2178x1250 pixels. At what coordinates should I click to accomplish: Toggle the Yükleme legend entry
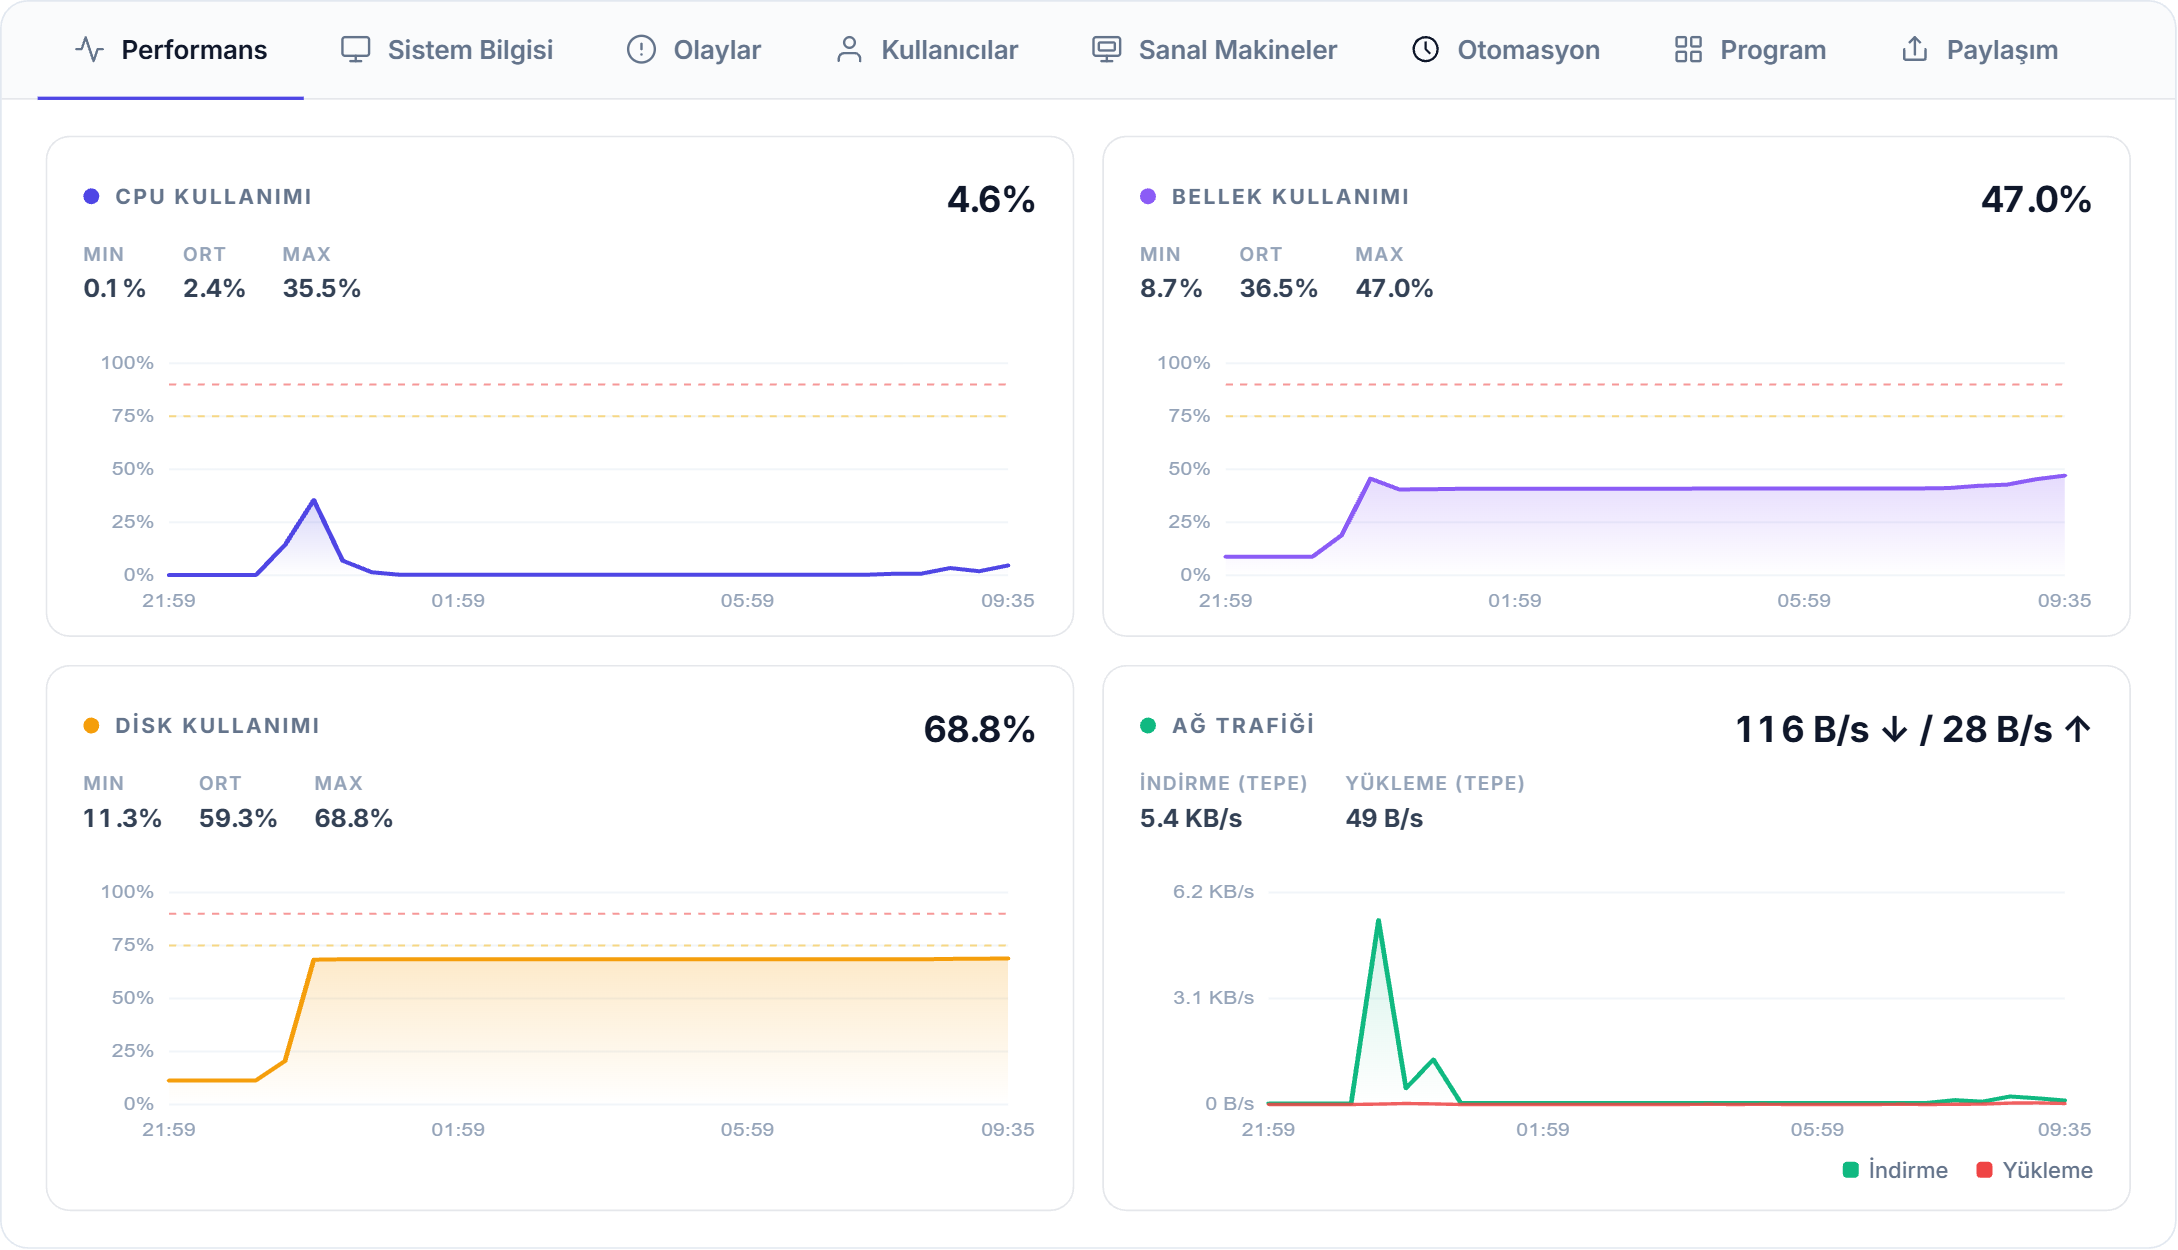[2035, 1170]
